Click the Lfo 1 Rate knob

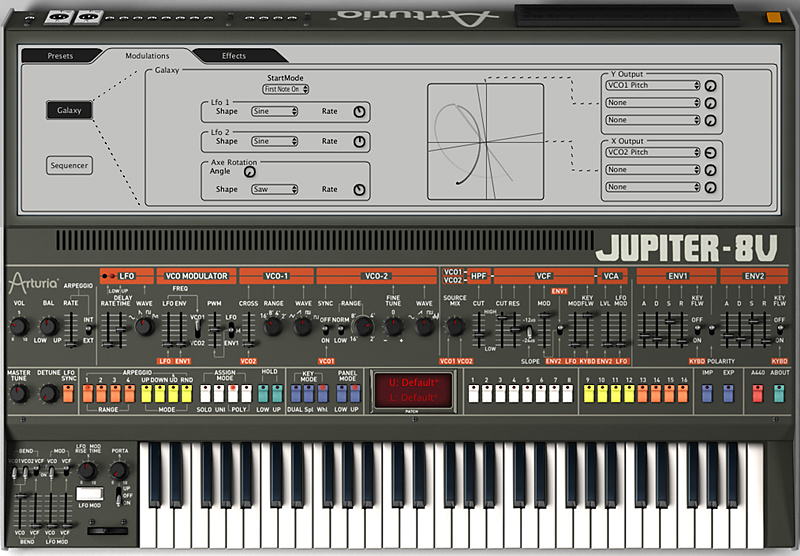pyautogui.click(x=359, y=112)
